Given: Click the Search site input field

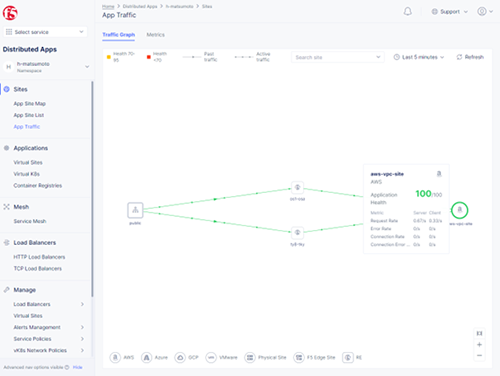Looking at the screenshot, I should point(338,57).
